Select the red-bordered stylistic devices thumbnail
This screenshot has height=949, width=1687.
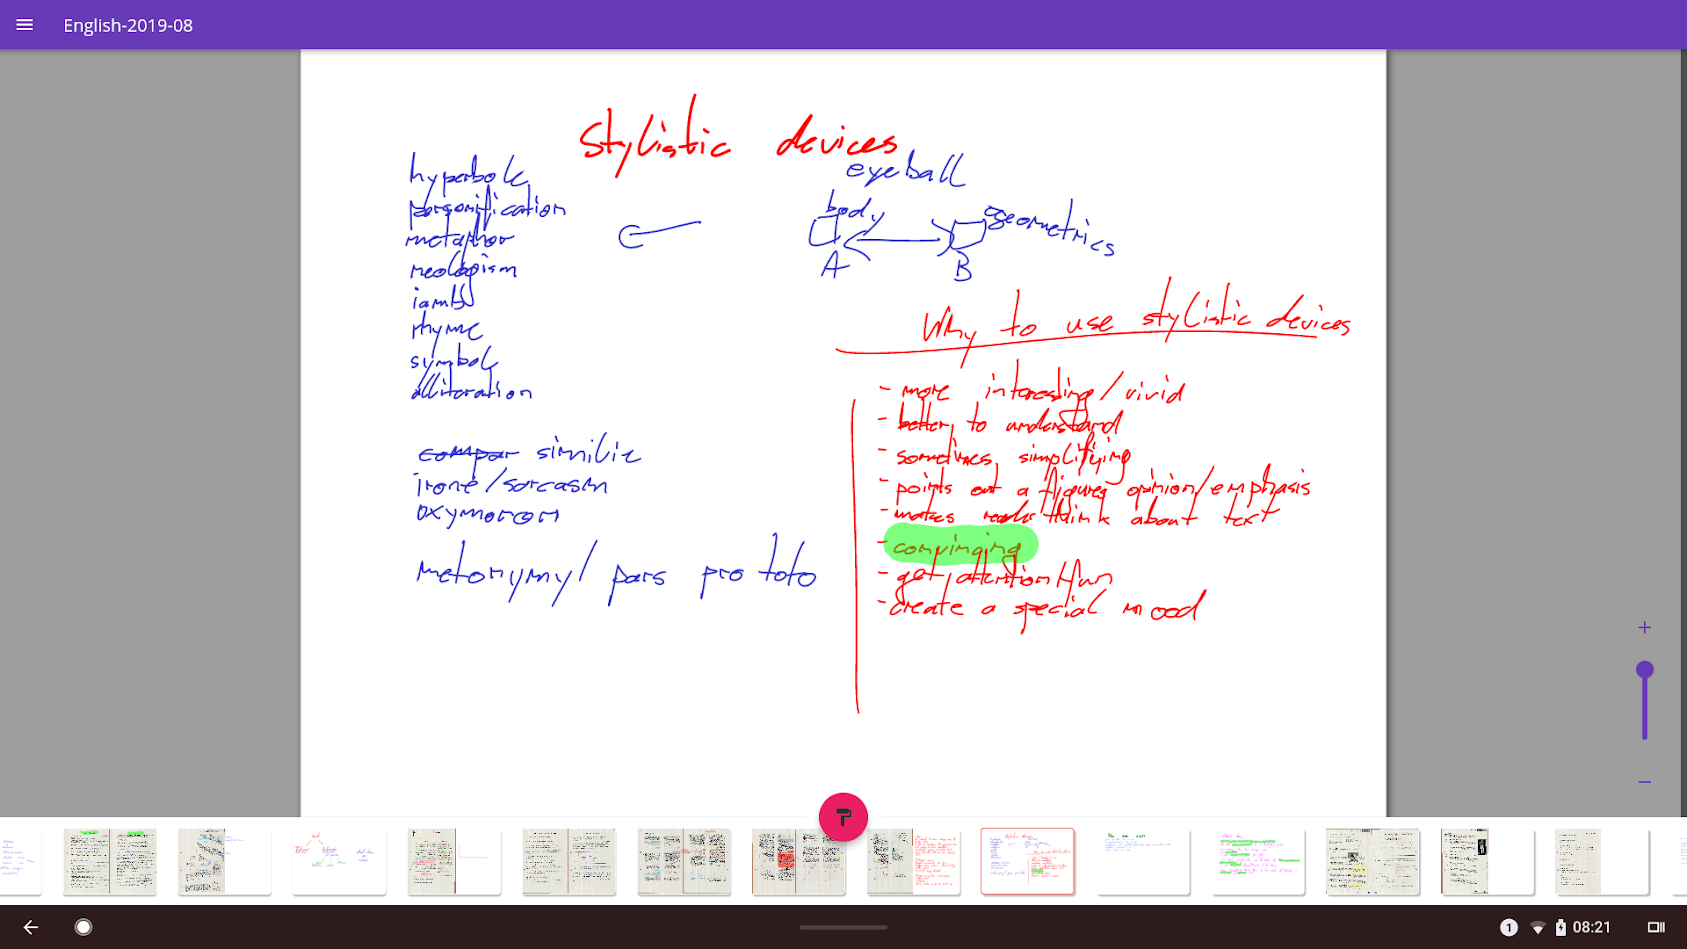(1027, 861)
